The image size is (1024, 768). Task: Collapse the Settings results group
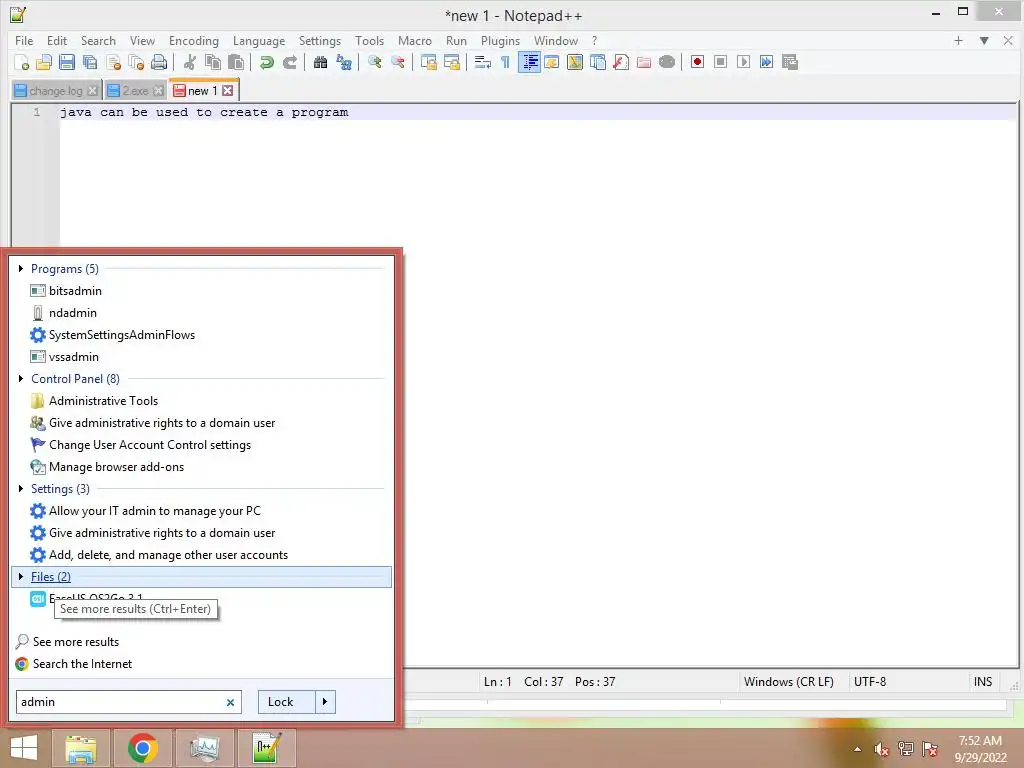tap(21, 488)
